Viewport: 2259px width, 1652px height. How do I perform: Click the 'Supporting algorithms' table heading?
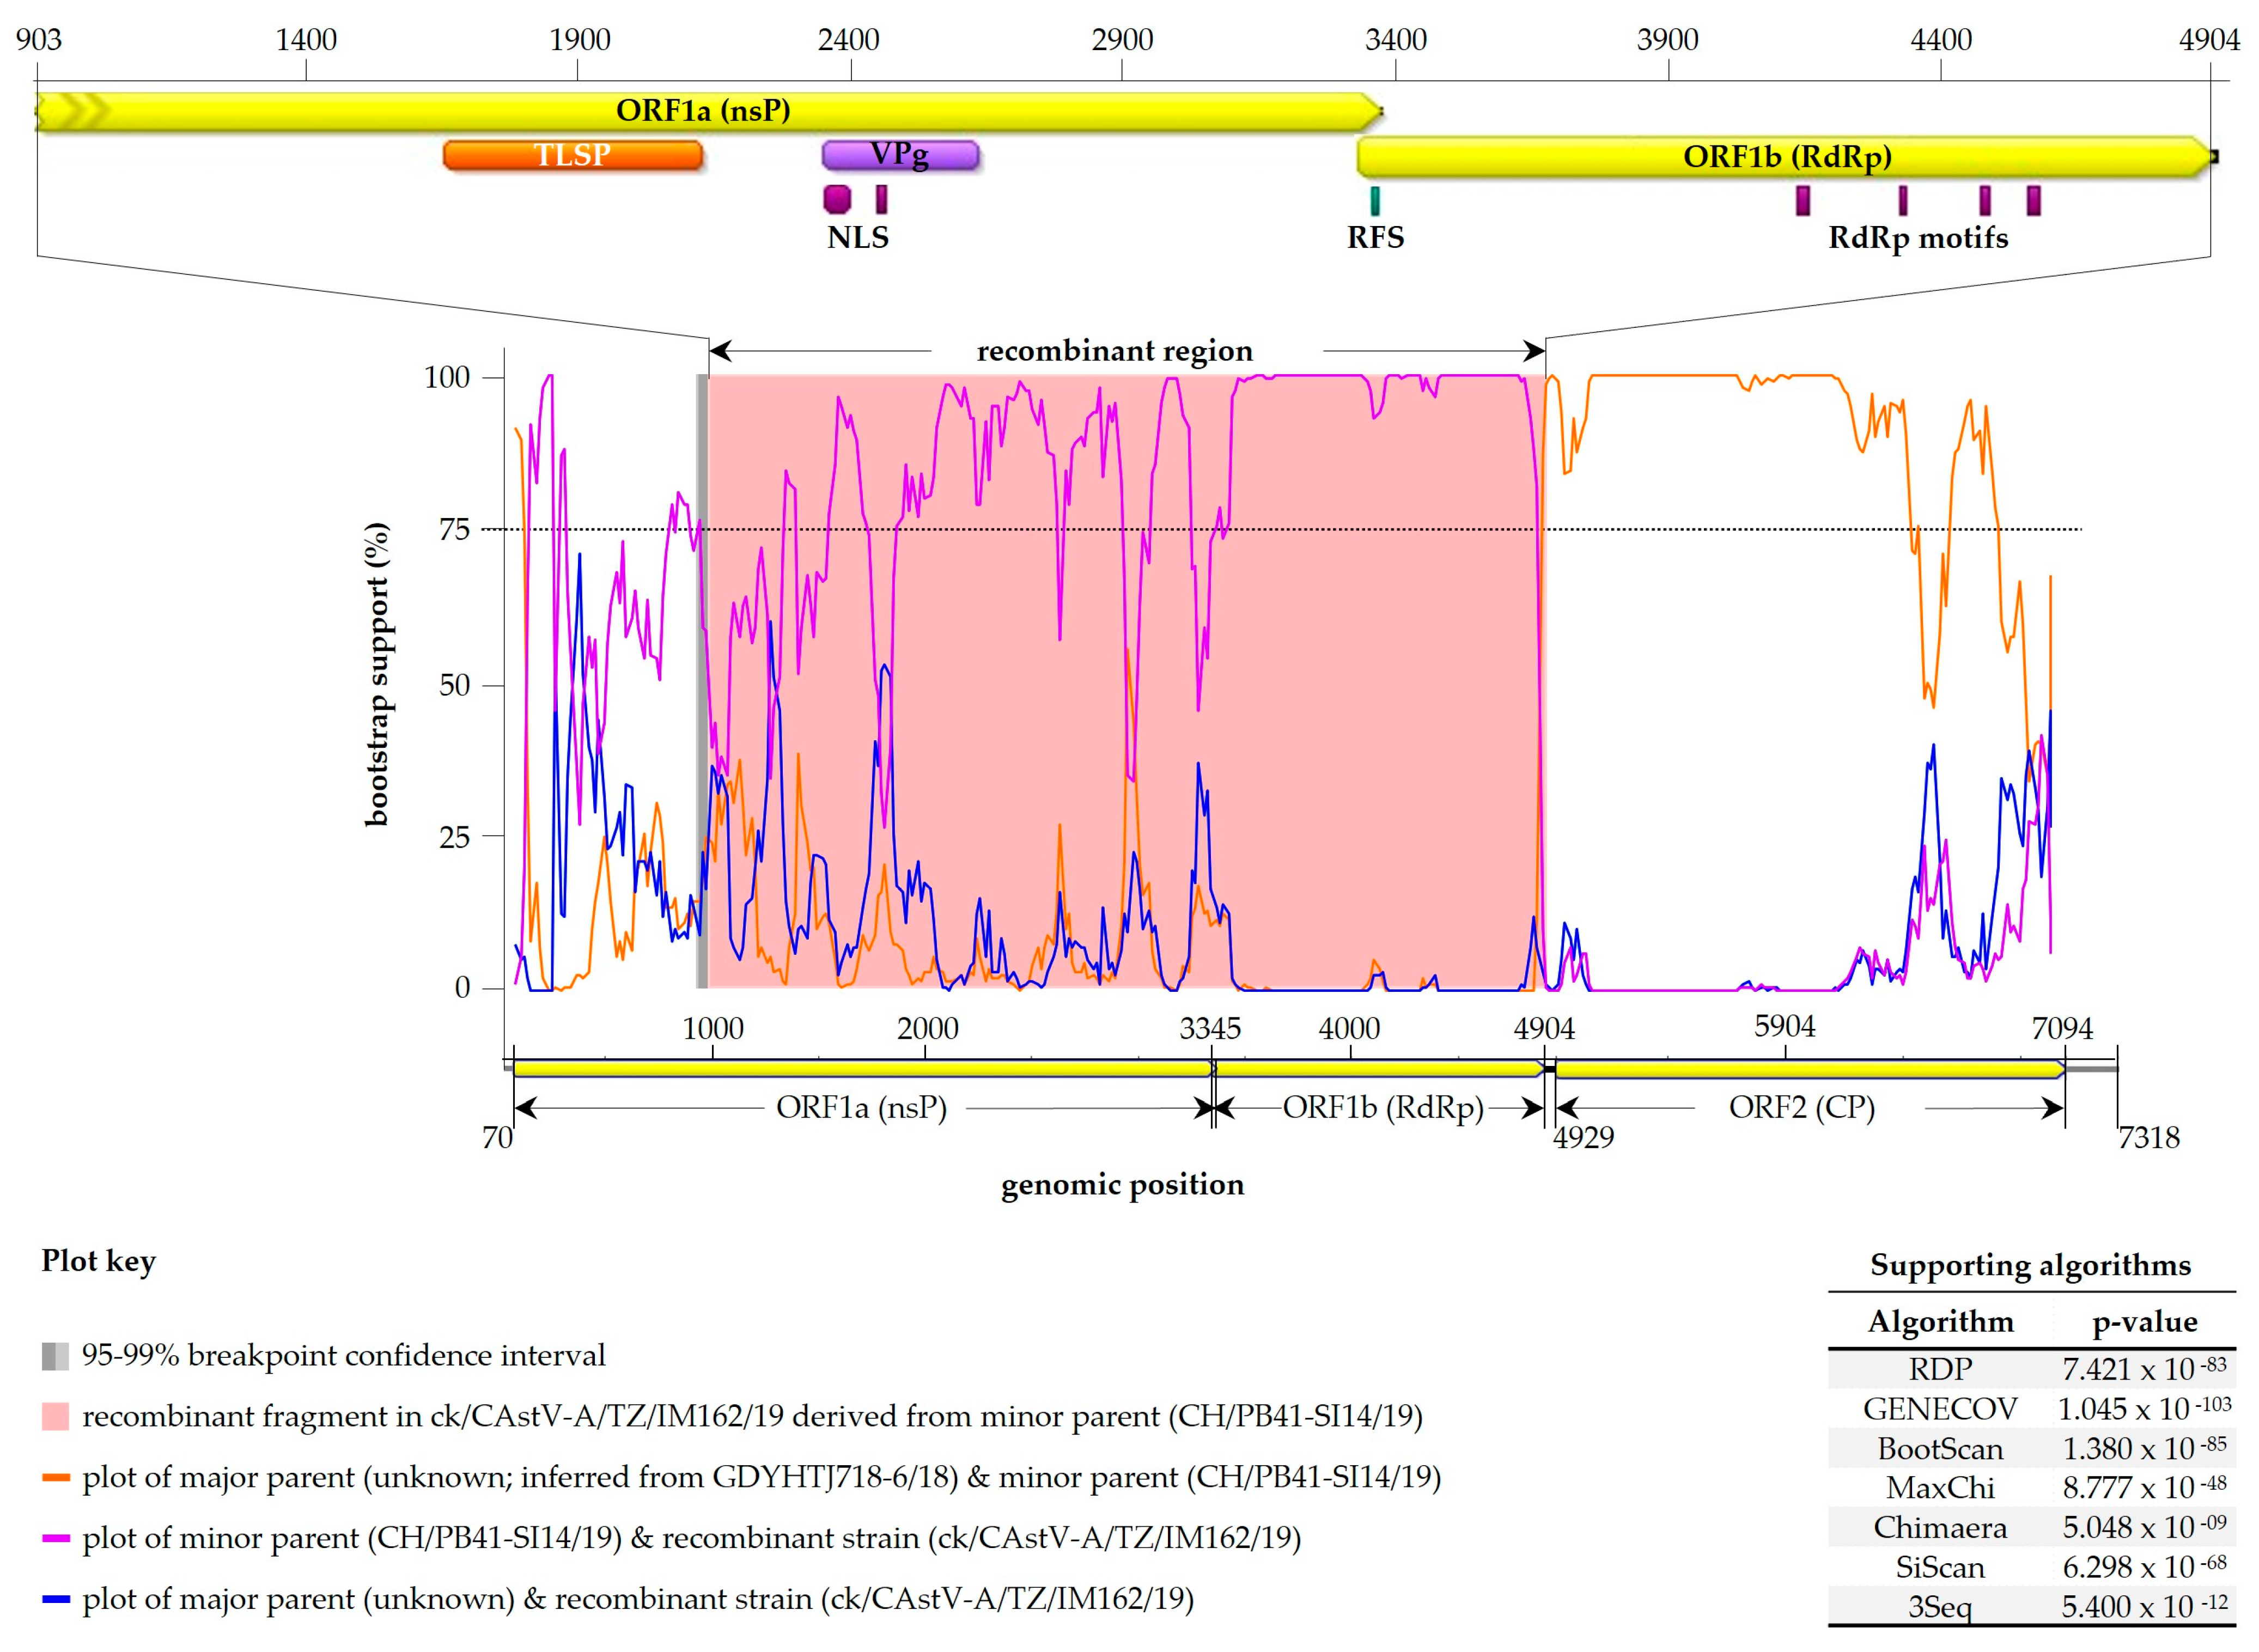[2029, 1265]
